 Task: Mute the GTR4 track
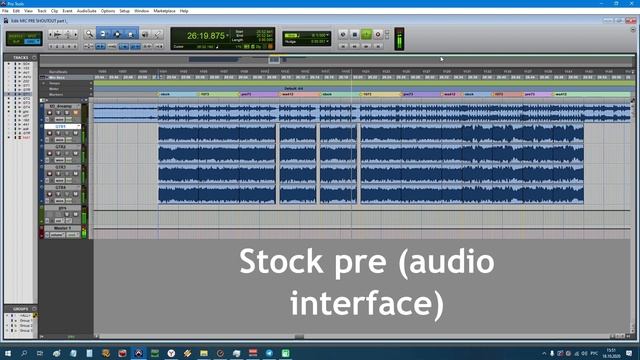coord(76,194)
